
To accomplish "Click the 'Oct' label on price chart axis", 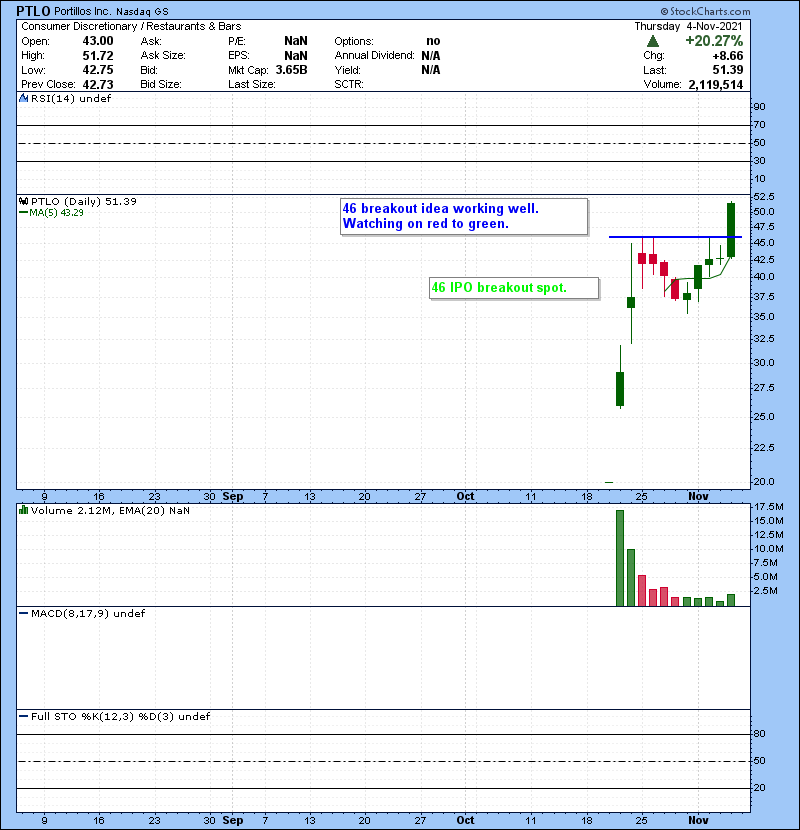I will 465,497.
